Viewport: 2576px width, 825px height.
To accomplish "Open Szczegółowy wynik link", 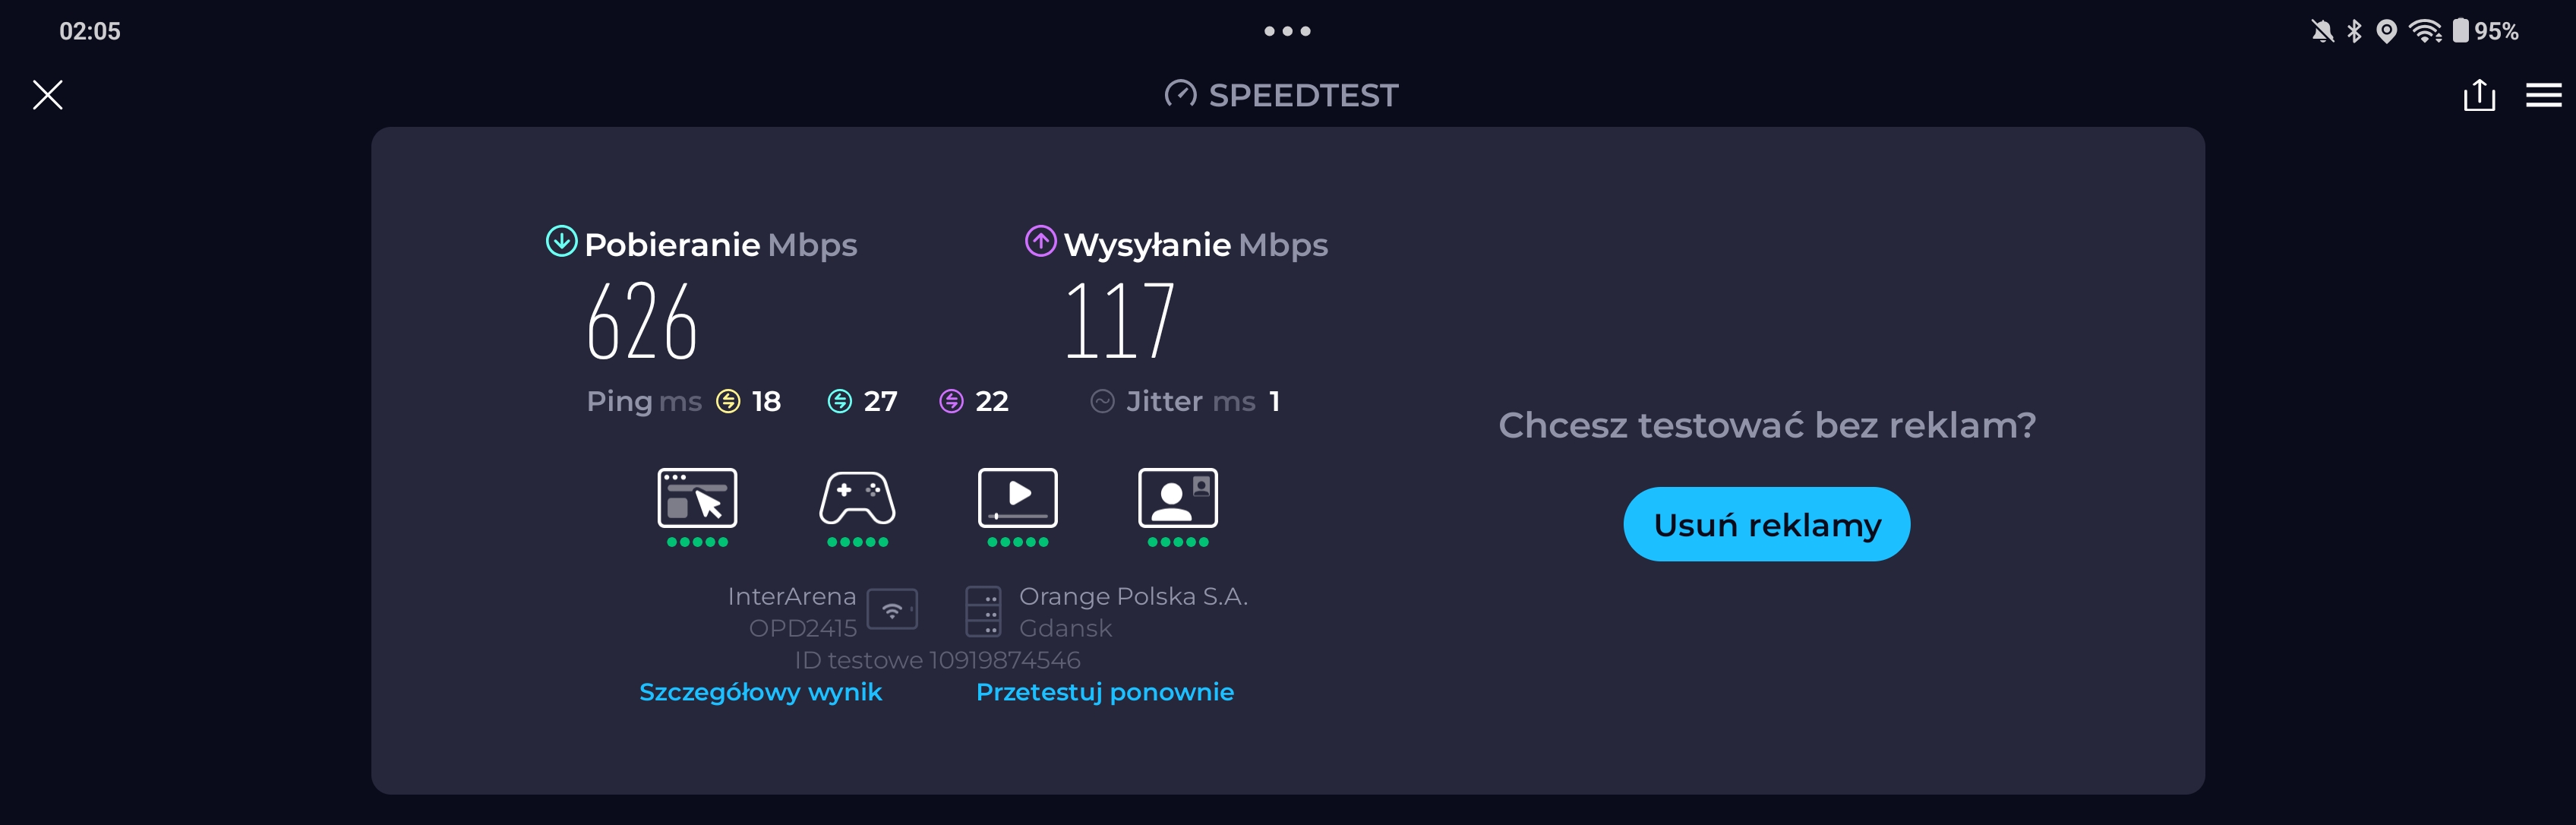I will coord(760,692).
